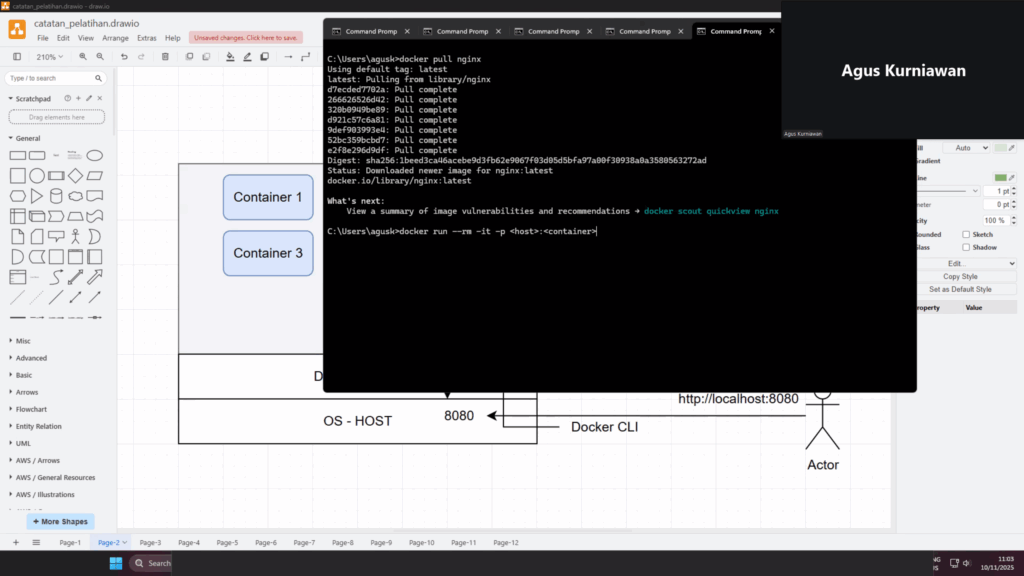
Task: Click the green line color swatch
Action: [x=1001, y=177]
